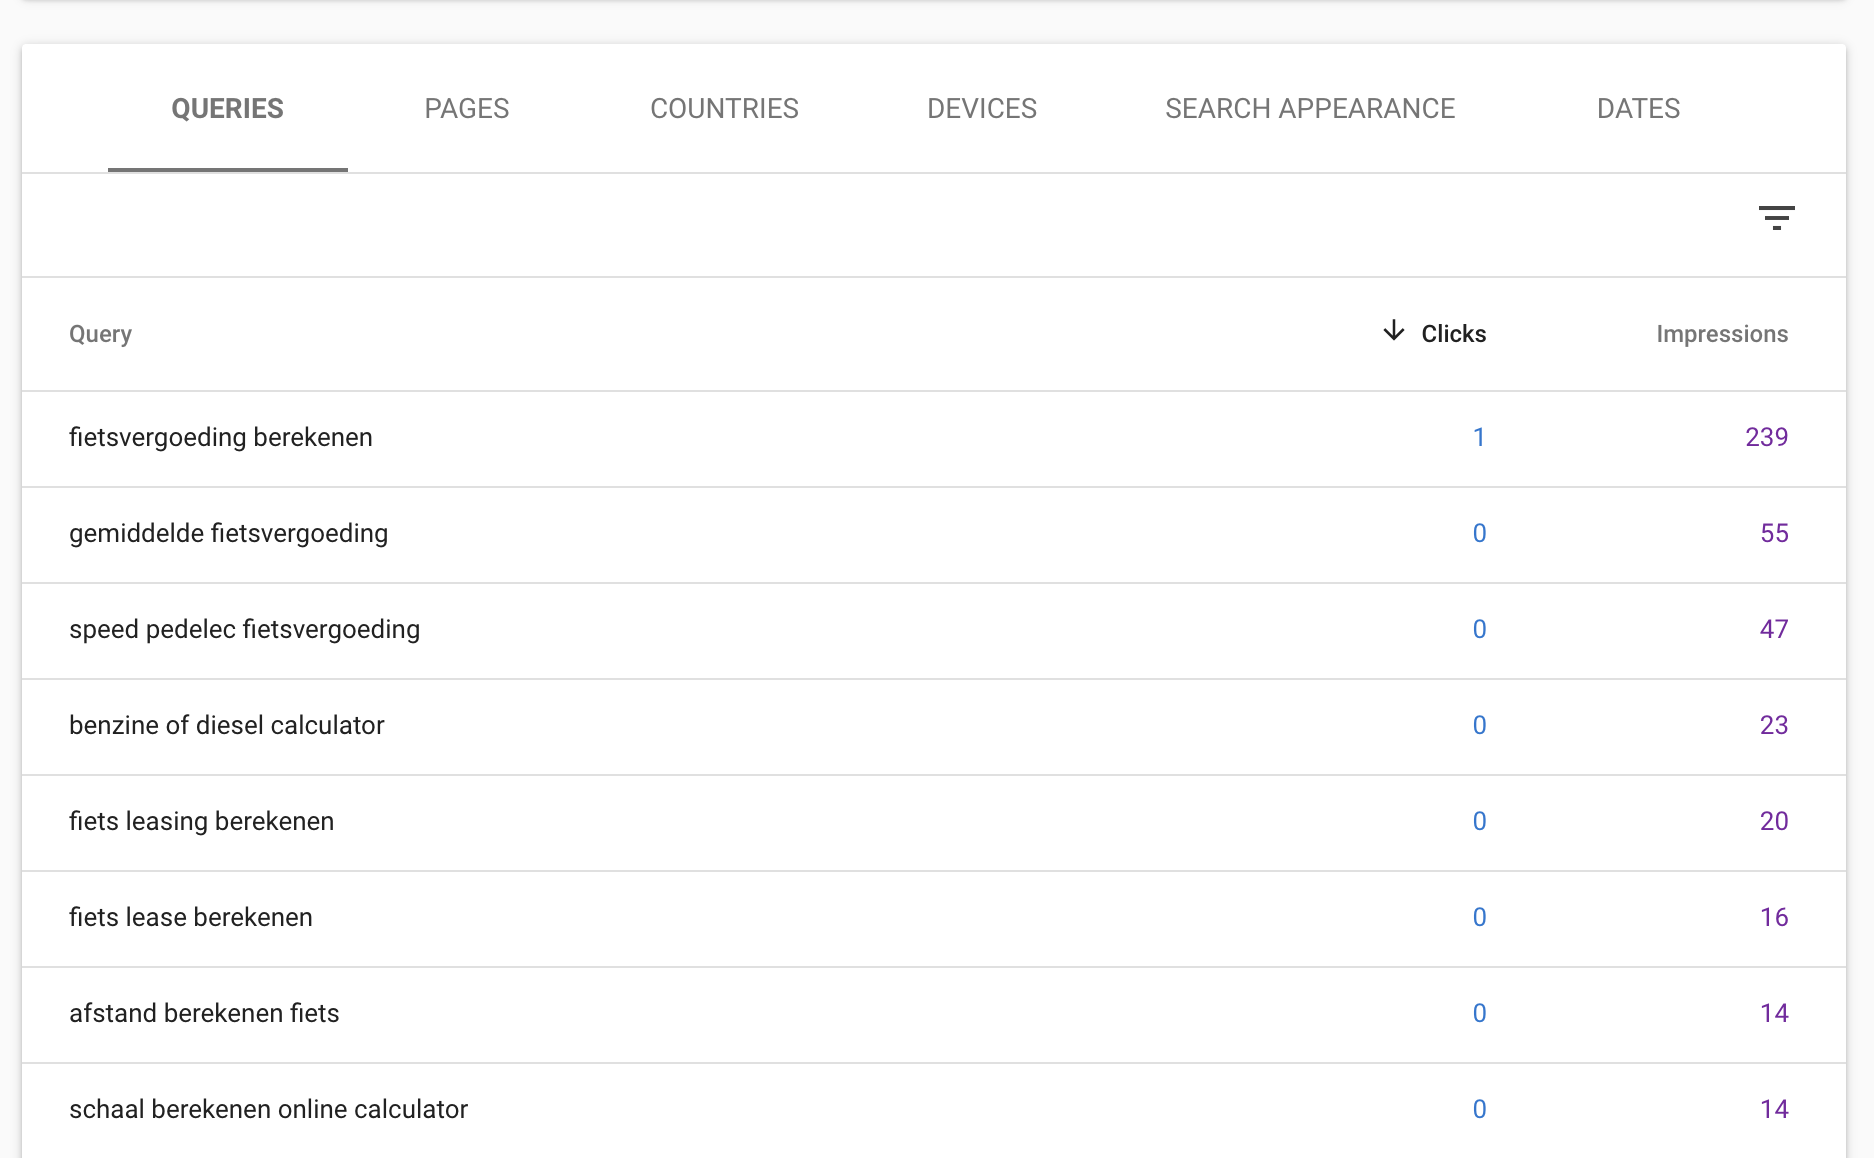
Task: Select query 'gemiddelde fietsvergoeding'
Action: coord(228,534)
